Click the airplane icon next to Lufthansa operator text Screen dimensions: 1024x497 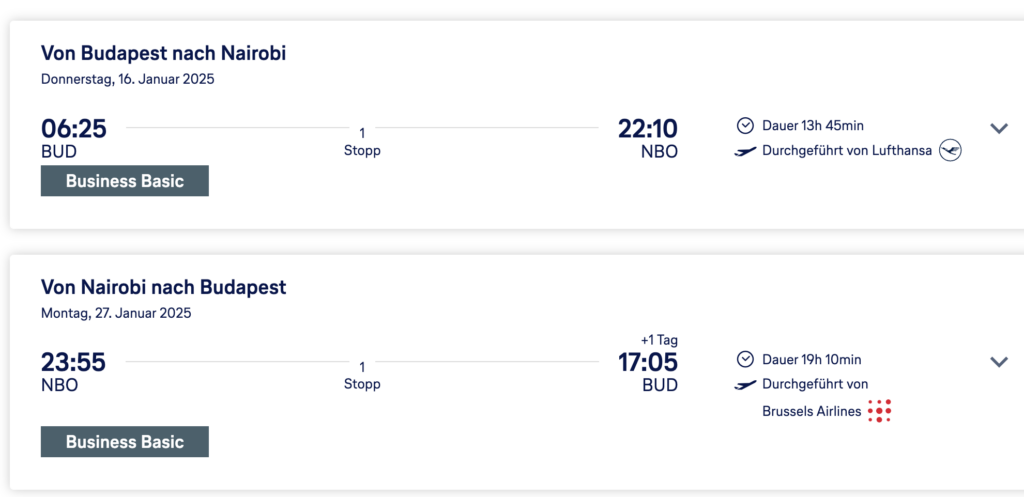coord(745,151)
